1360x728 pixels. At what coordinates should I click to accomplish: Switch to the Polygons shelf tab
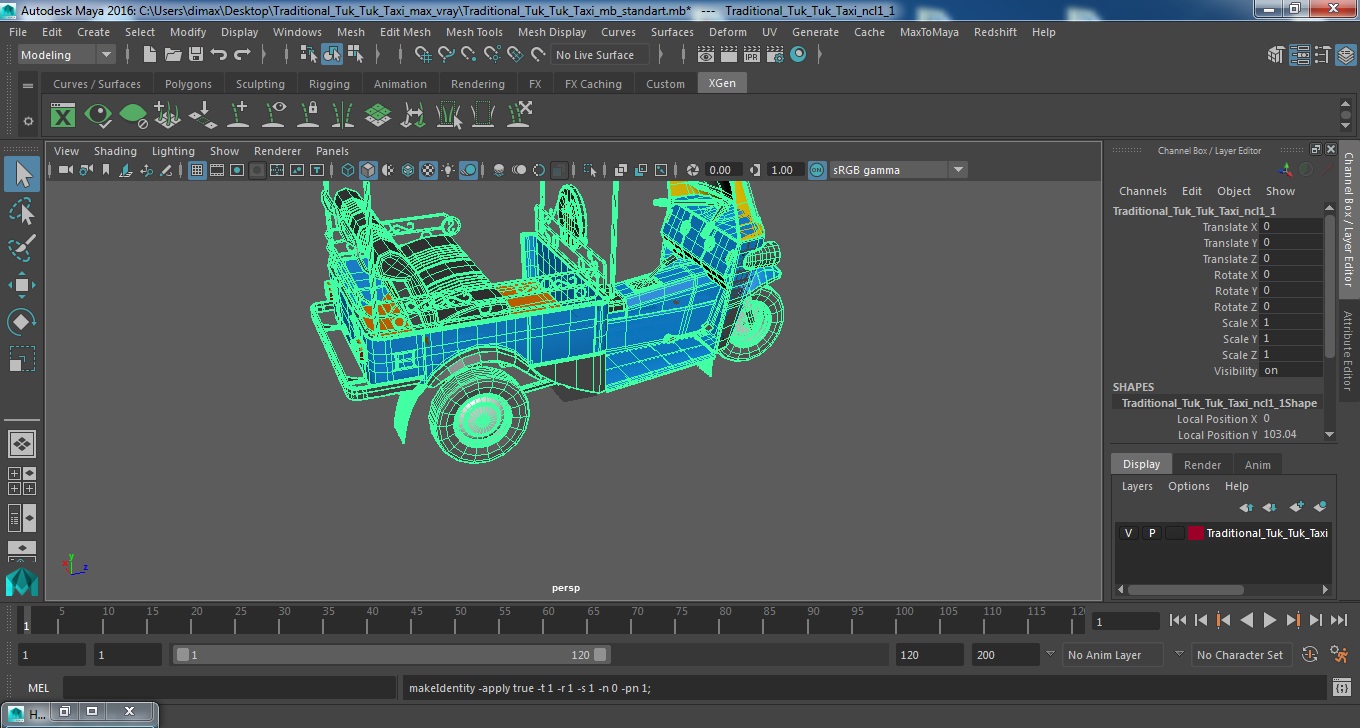pyautogui.click(x=188, y=84)
